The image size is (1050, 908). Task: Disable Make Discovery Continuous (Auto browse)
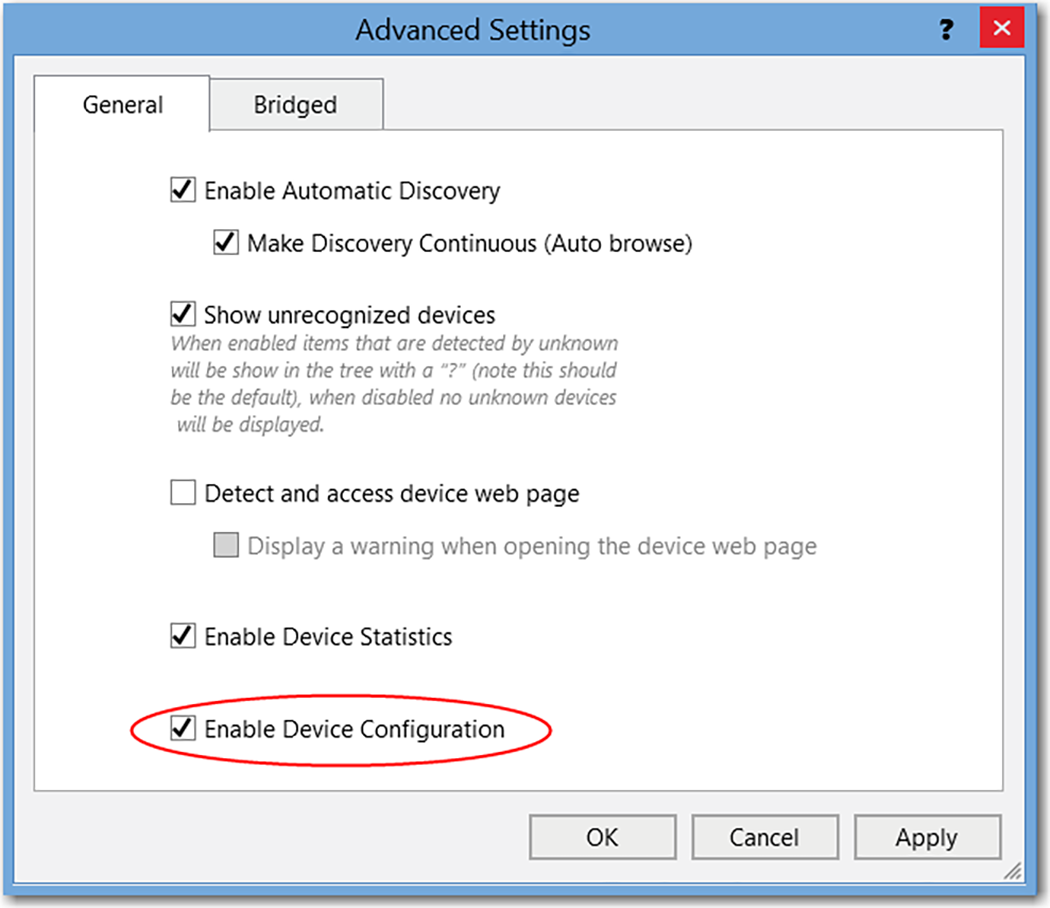click(x=226, y=243)
